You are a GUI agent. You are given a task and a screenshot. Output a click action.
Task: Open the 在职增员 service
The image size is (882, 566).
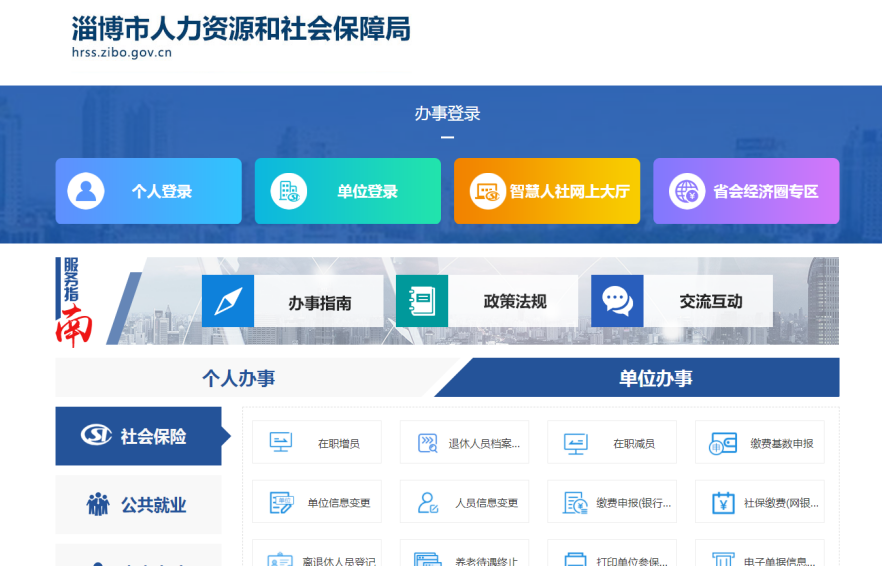(x=317, y=443)
